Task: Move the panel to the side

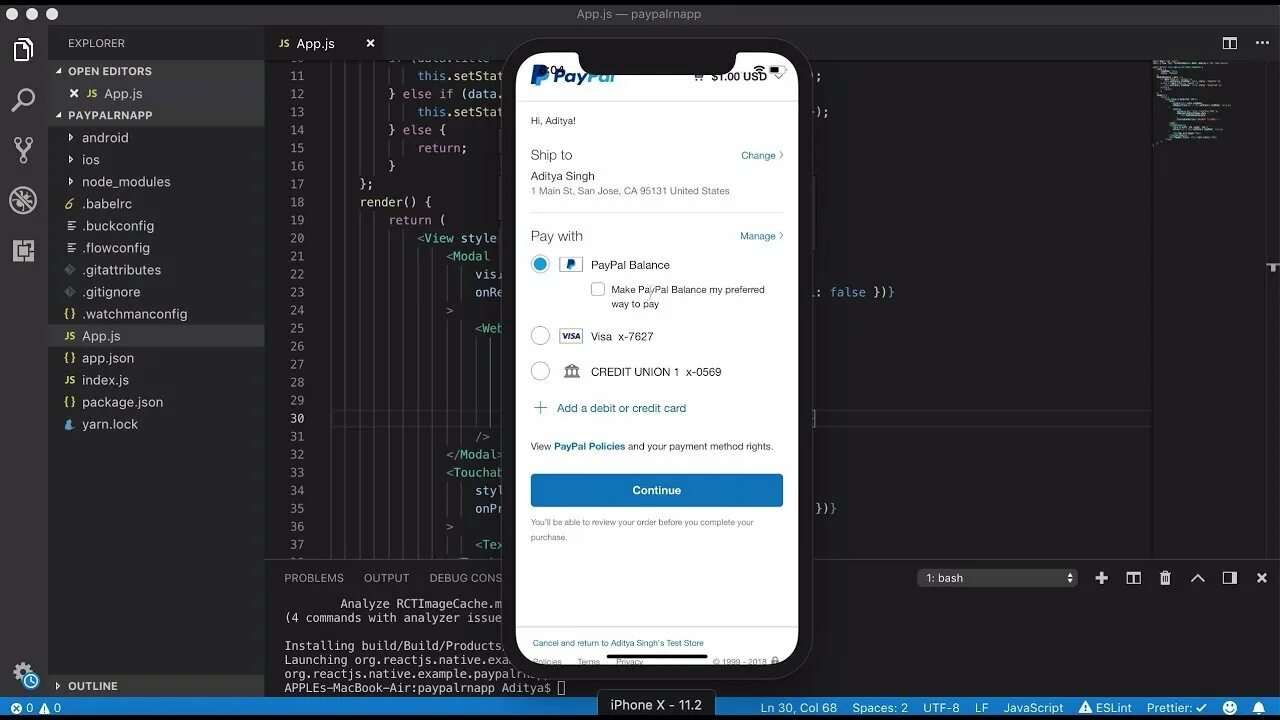Action: click(1230, 578)
